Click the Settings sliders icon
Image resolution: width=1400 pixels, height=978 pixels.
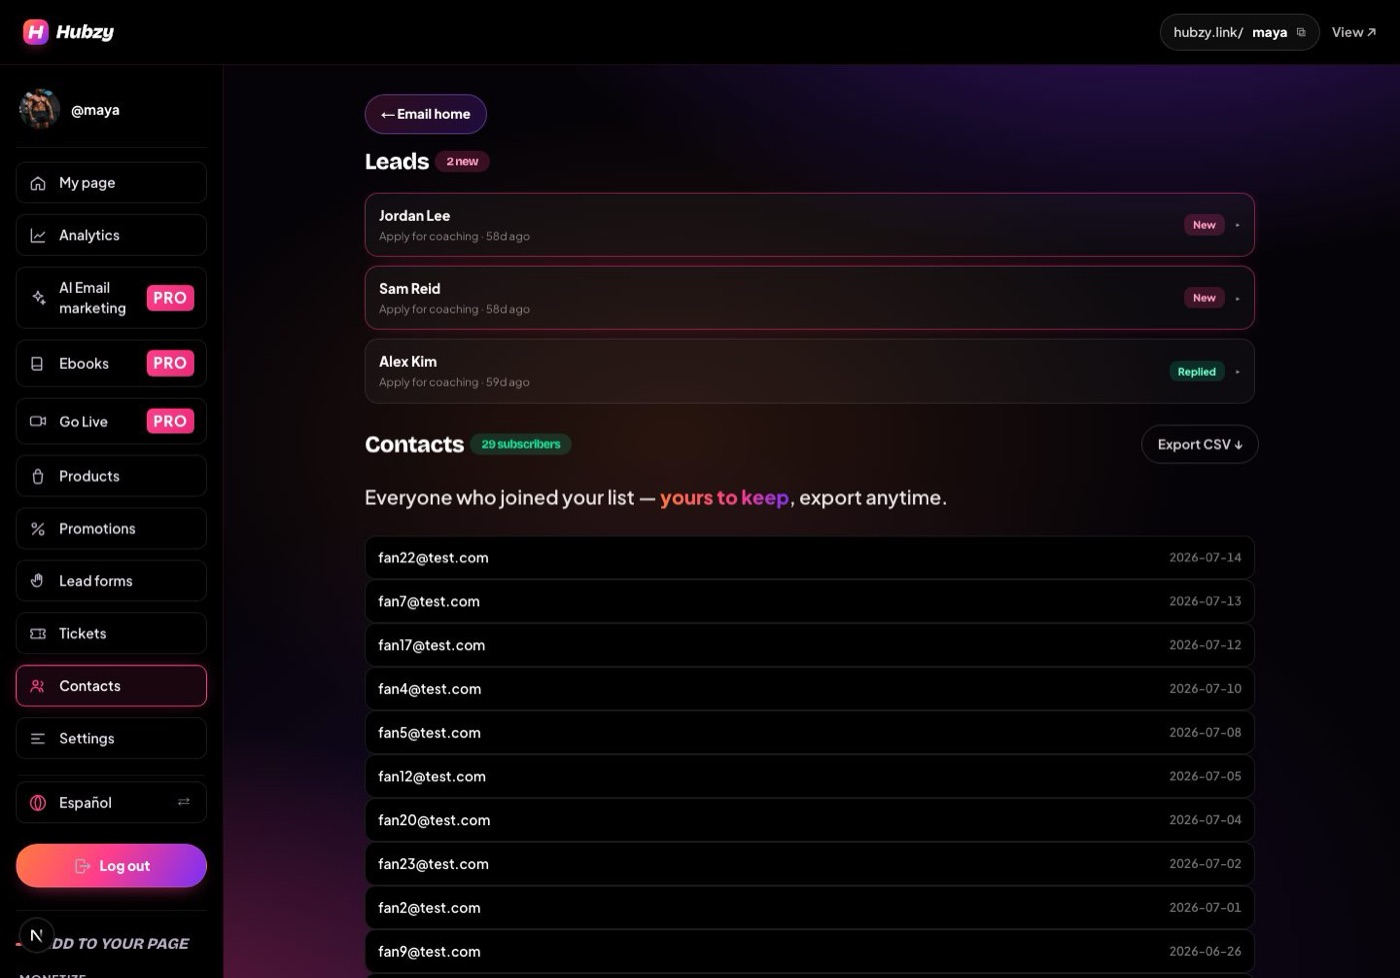[x=38, y=738]
